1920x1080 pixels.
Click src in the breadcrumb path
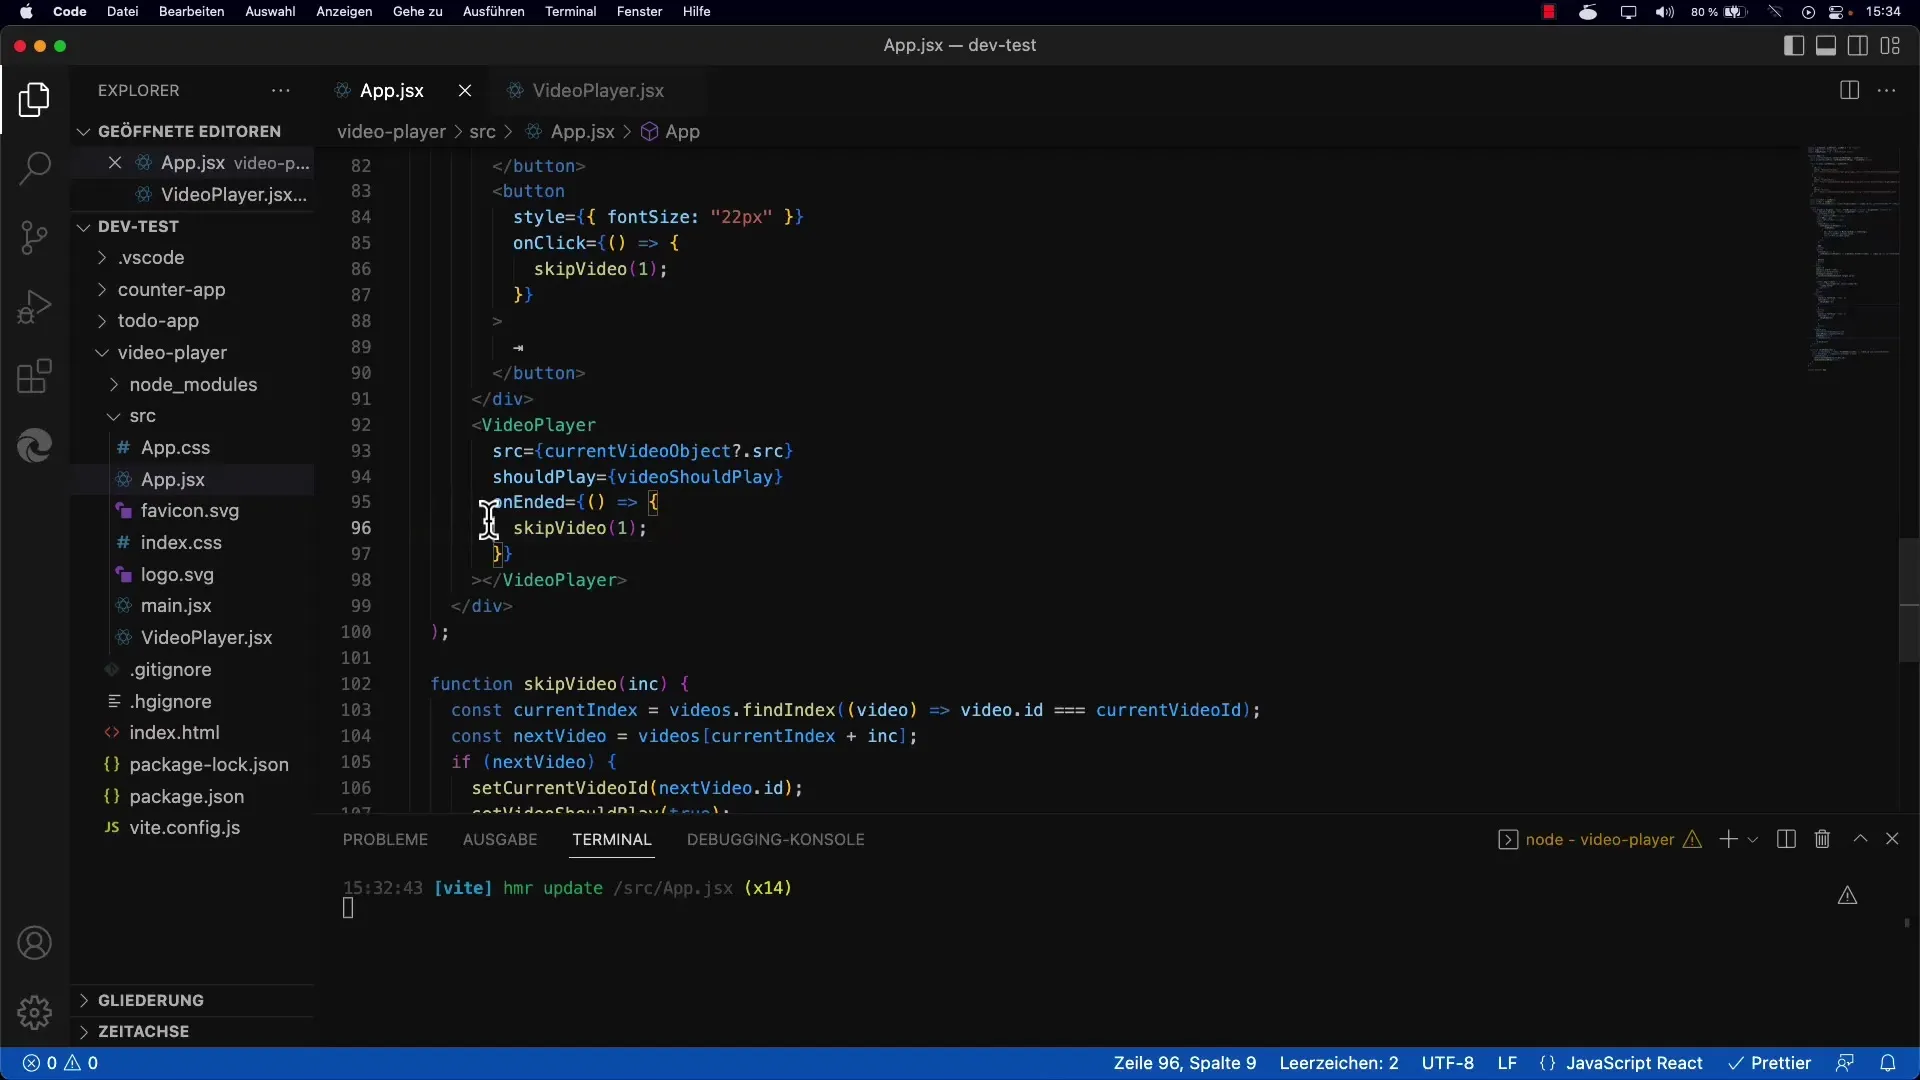click(x=482, y=132)
